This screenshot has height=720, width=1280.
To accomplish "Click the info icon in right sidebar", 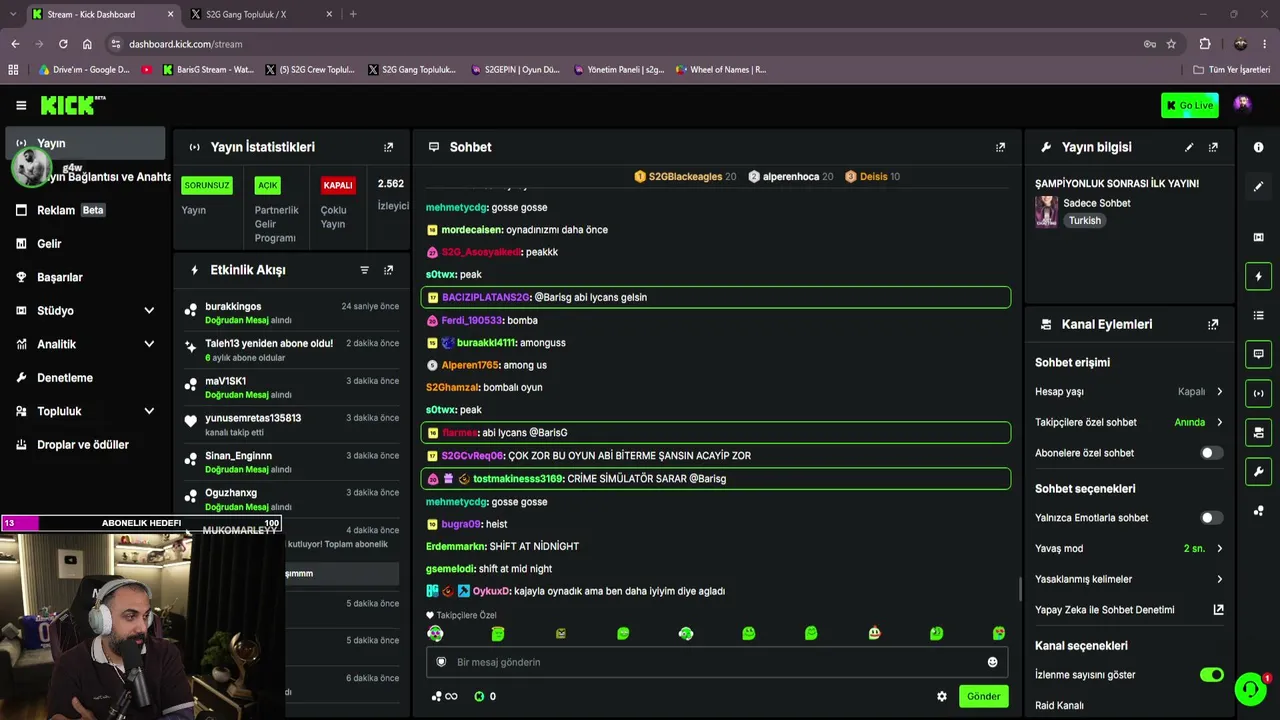I will tap(1258, 147).
